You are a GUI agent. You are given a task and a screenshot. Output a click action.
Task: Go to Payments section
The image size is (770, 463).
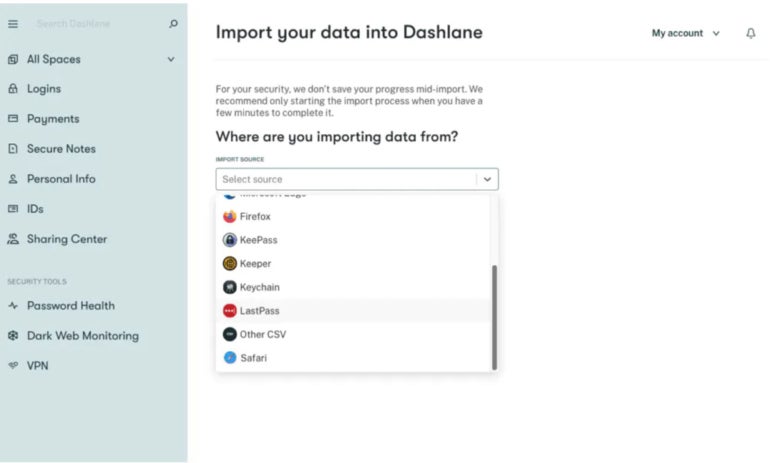(x=52, y=119)
